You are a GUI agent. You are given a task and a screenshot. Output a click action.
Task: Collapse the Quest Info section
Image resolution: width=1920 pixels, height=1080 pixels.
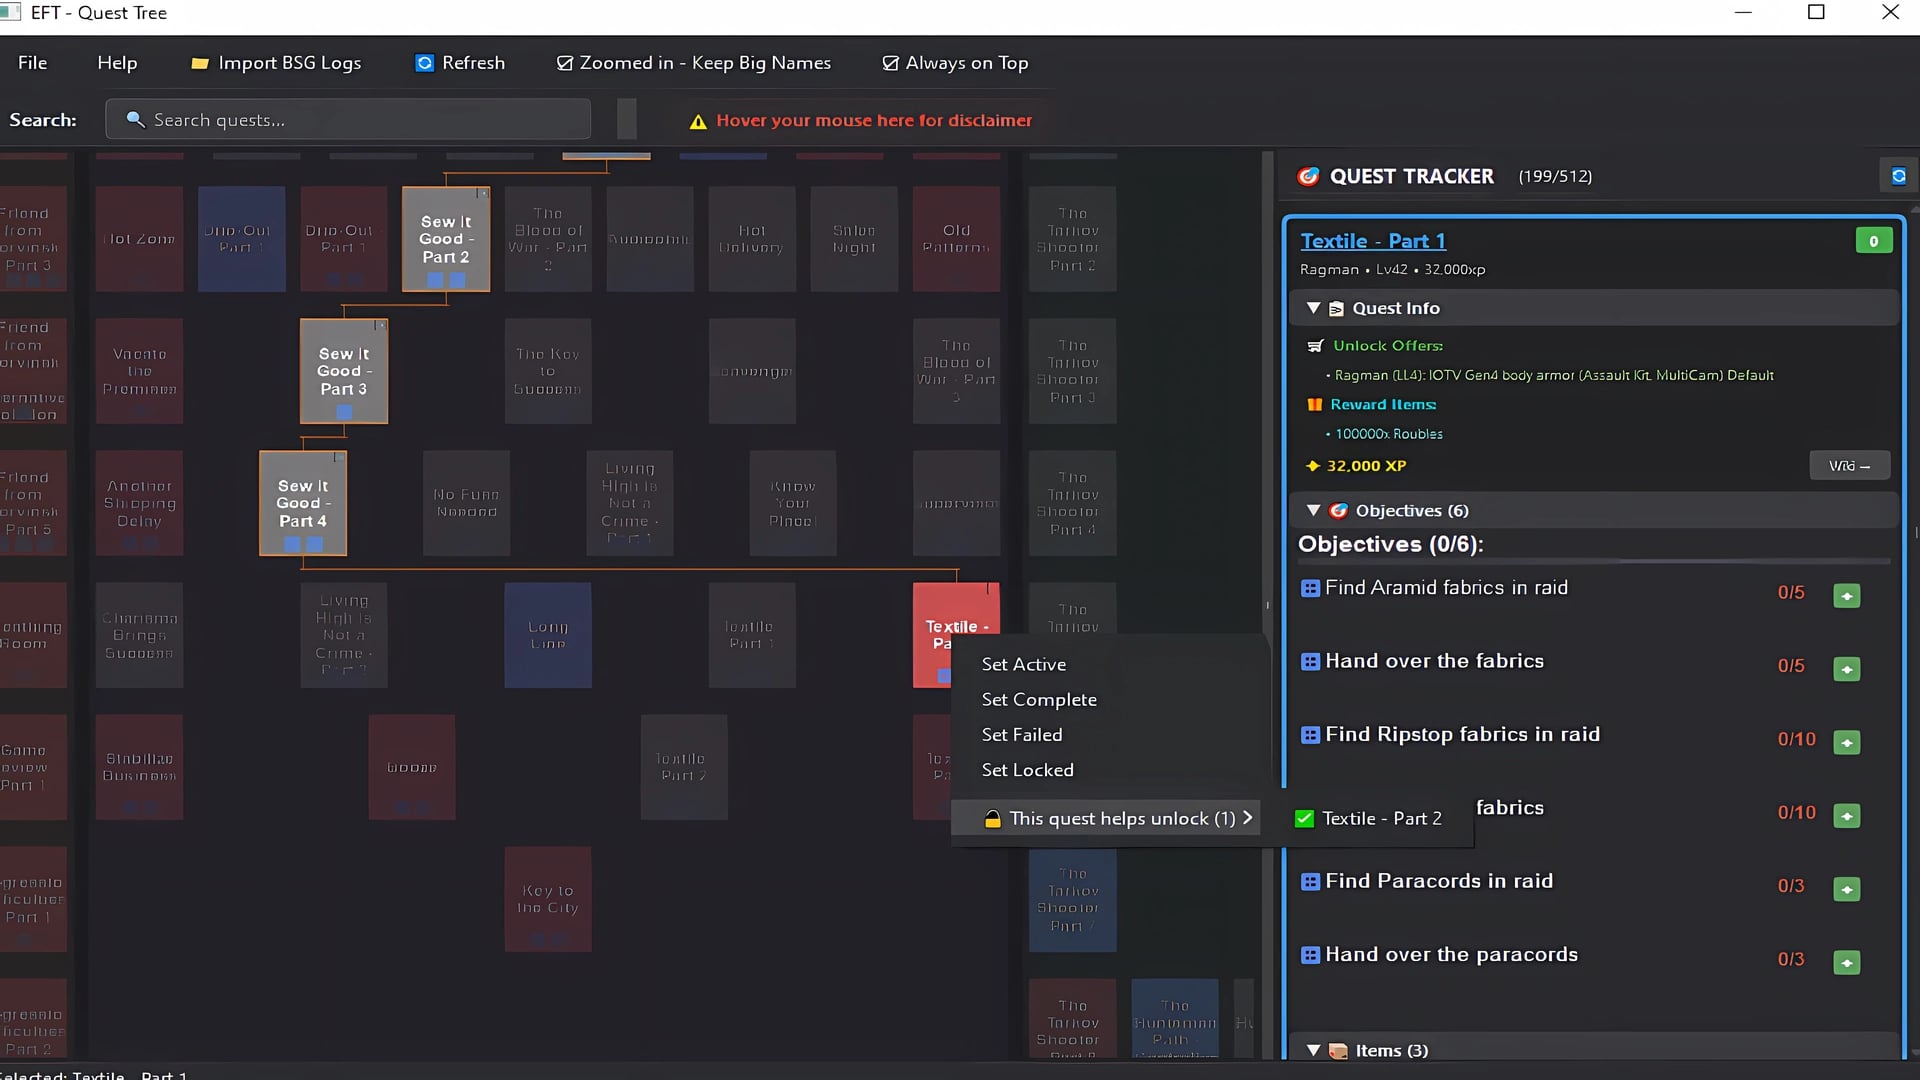(1313, 309)
